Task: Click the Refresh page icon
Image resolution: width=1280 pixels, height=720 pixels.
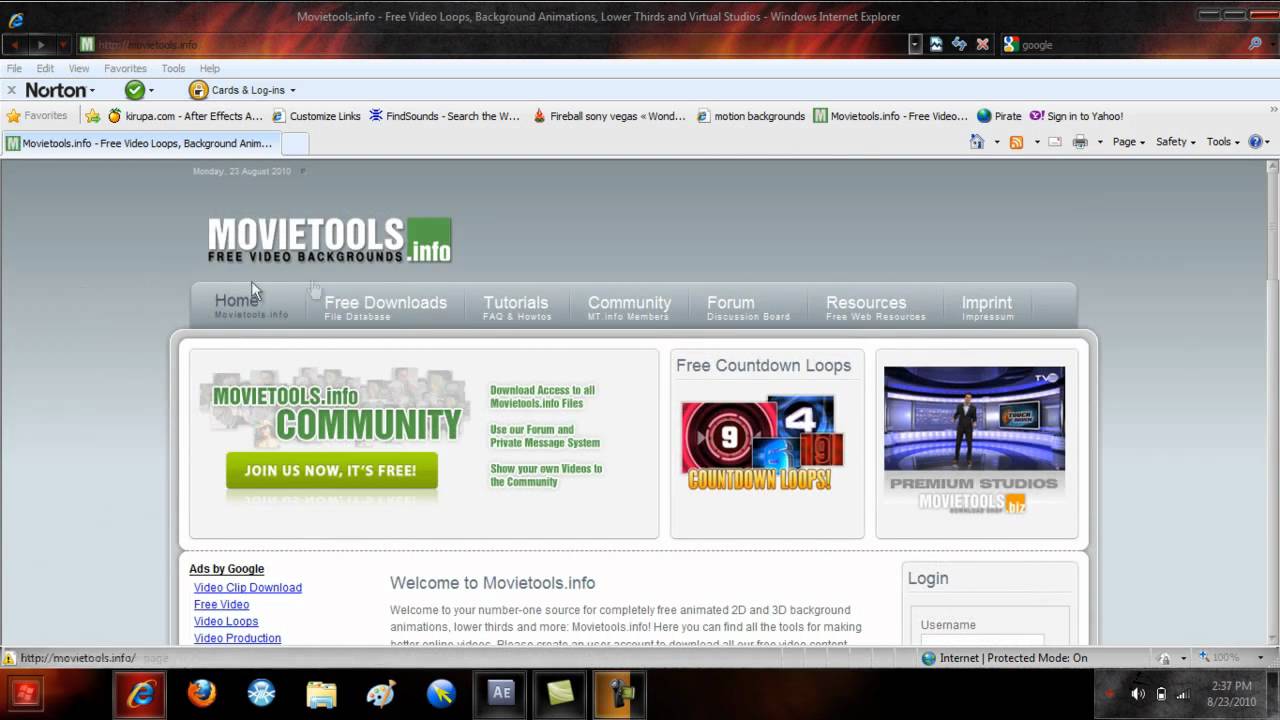Action: (959, 44)
